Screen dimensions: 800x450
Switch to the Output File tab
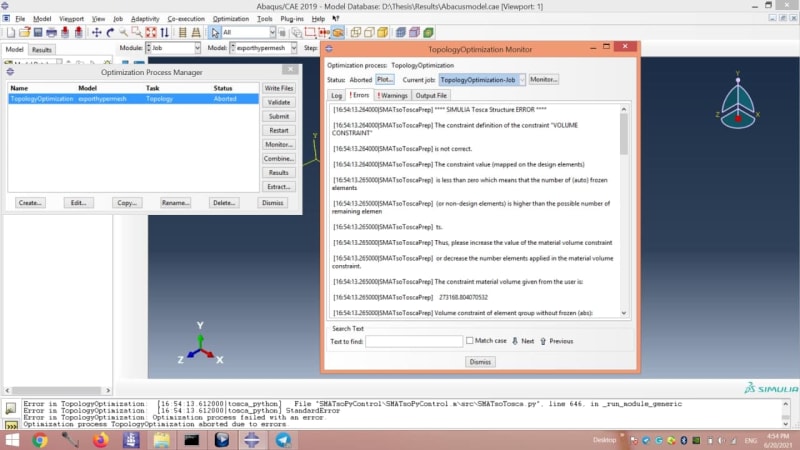point(431,95)
